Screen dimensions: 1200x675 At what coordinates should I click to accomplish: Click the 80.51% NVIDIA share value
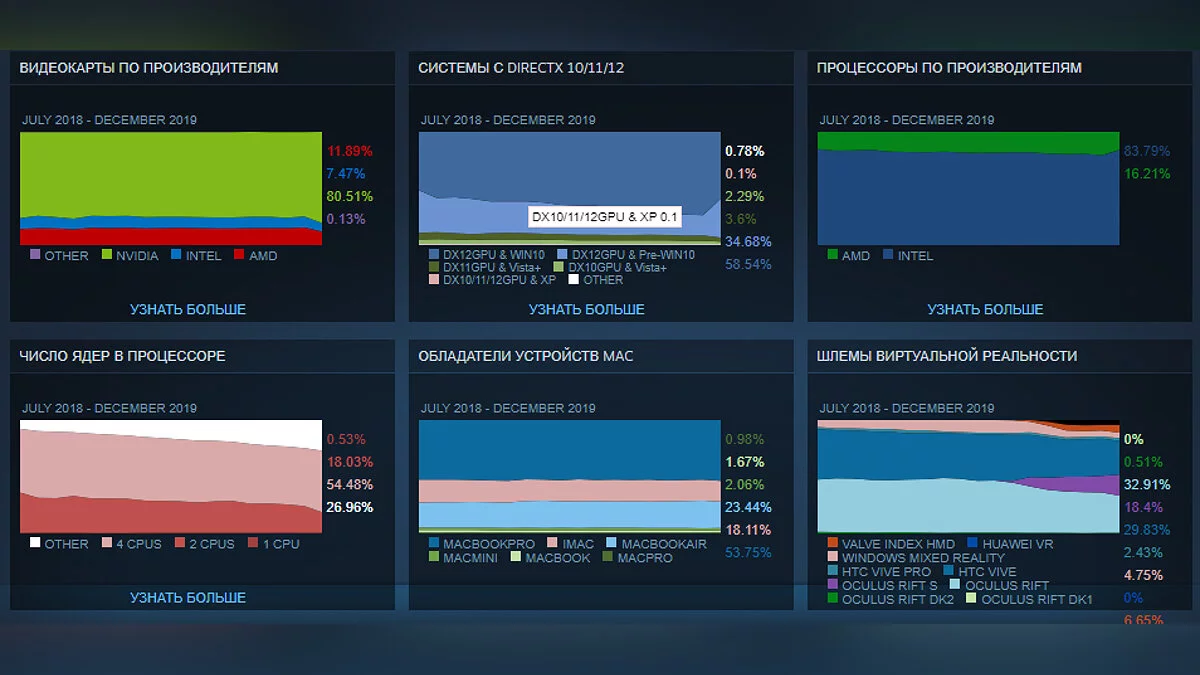[350, 196]
